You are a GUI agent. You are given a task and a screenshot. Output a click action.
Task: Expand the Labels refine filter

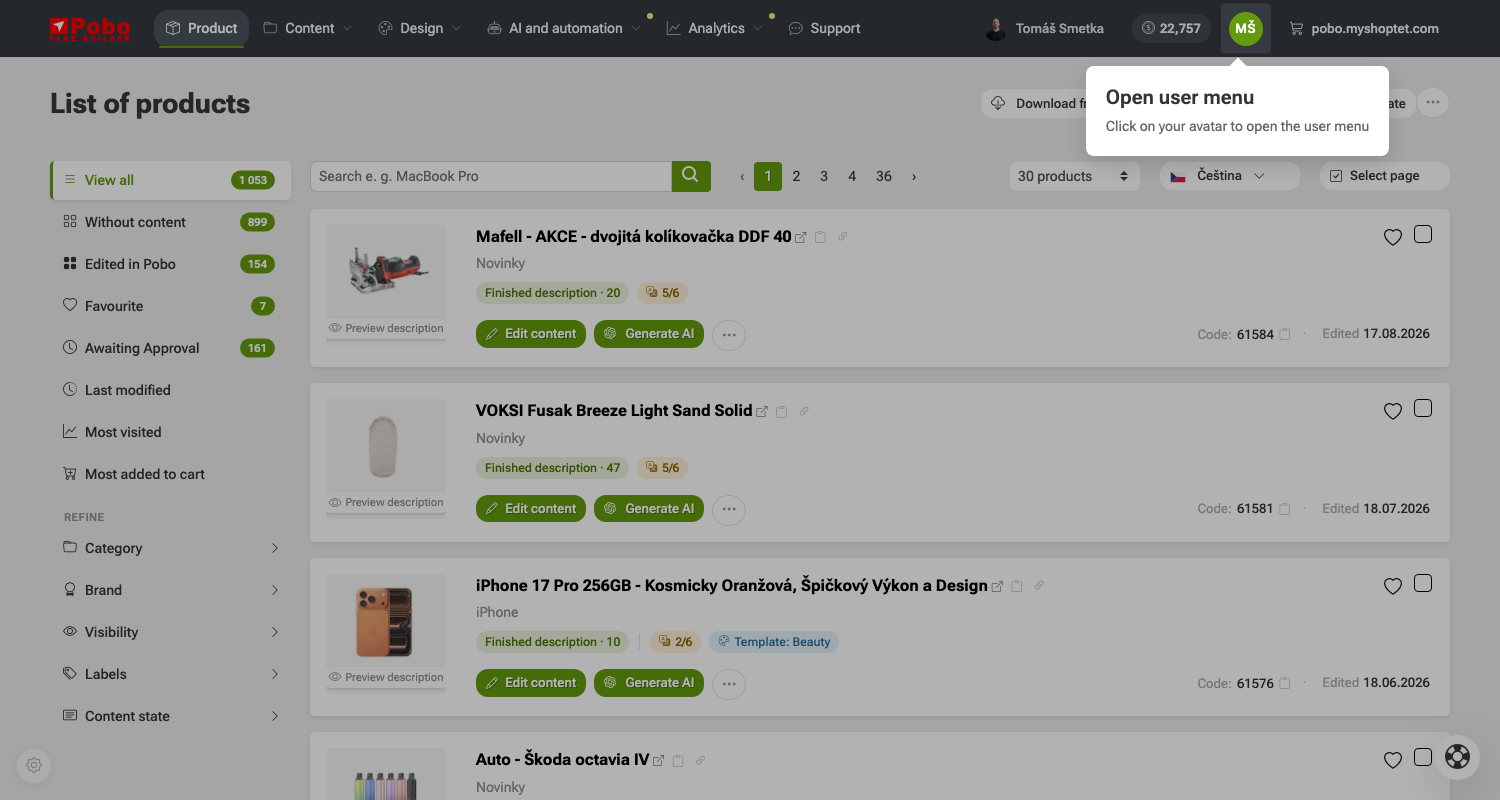(x=170, y=674)
